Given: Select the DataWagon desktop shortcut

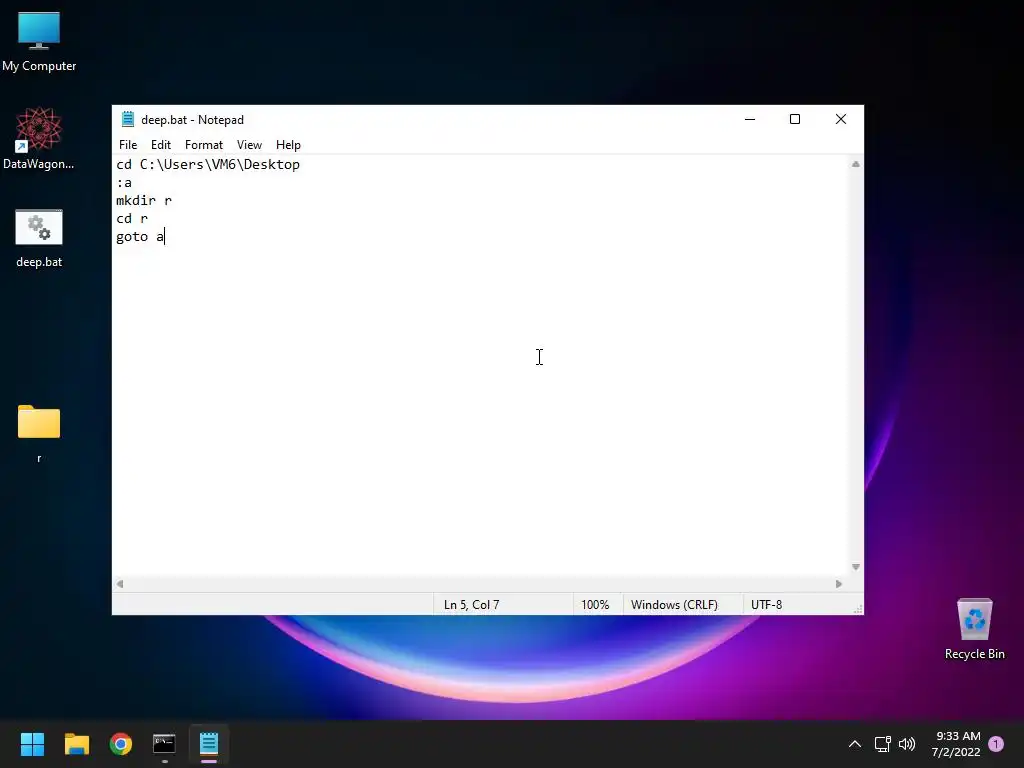Looking at the screenshot, I should pos(39,138).
